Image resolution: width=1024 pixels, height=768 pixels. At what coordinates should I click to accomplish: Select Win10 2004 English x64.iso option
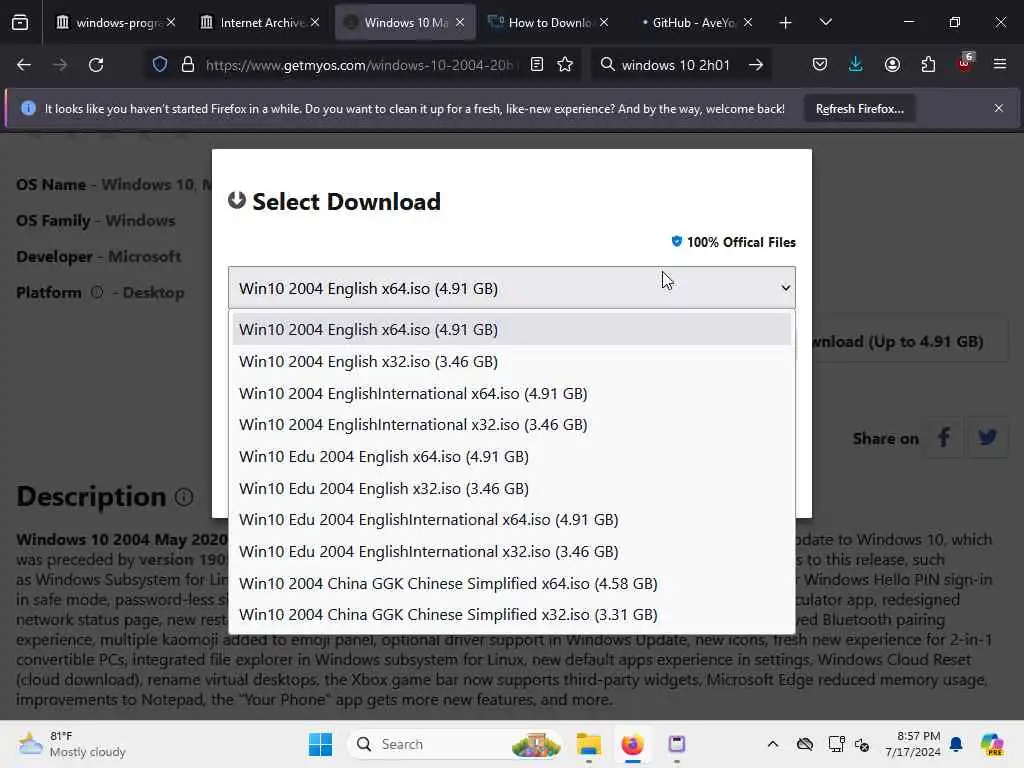pos(511,330)
